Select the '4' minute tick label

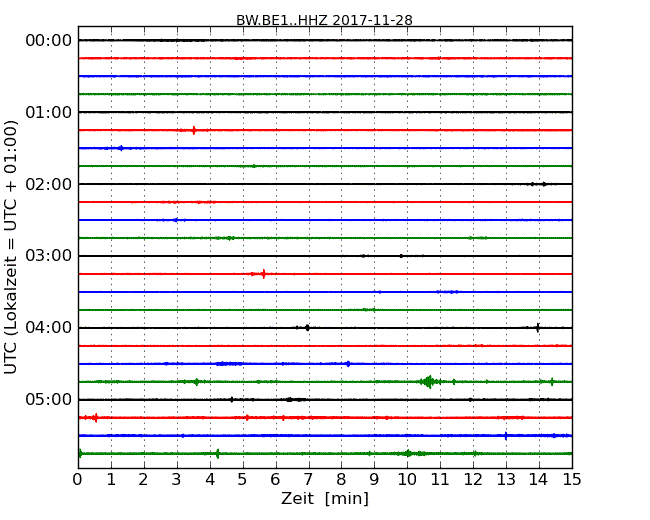[x=210, y=480]
